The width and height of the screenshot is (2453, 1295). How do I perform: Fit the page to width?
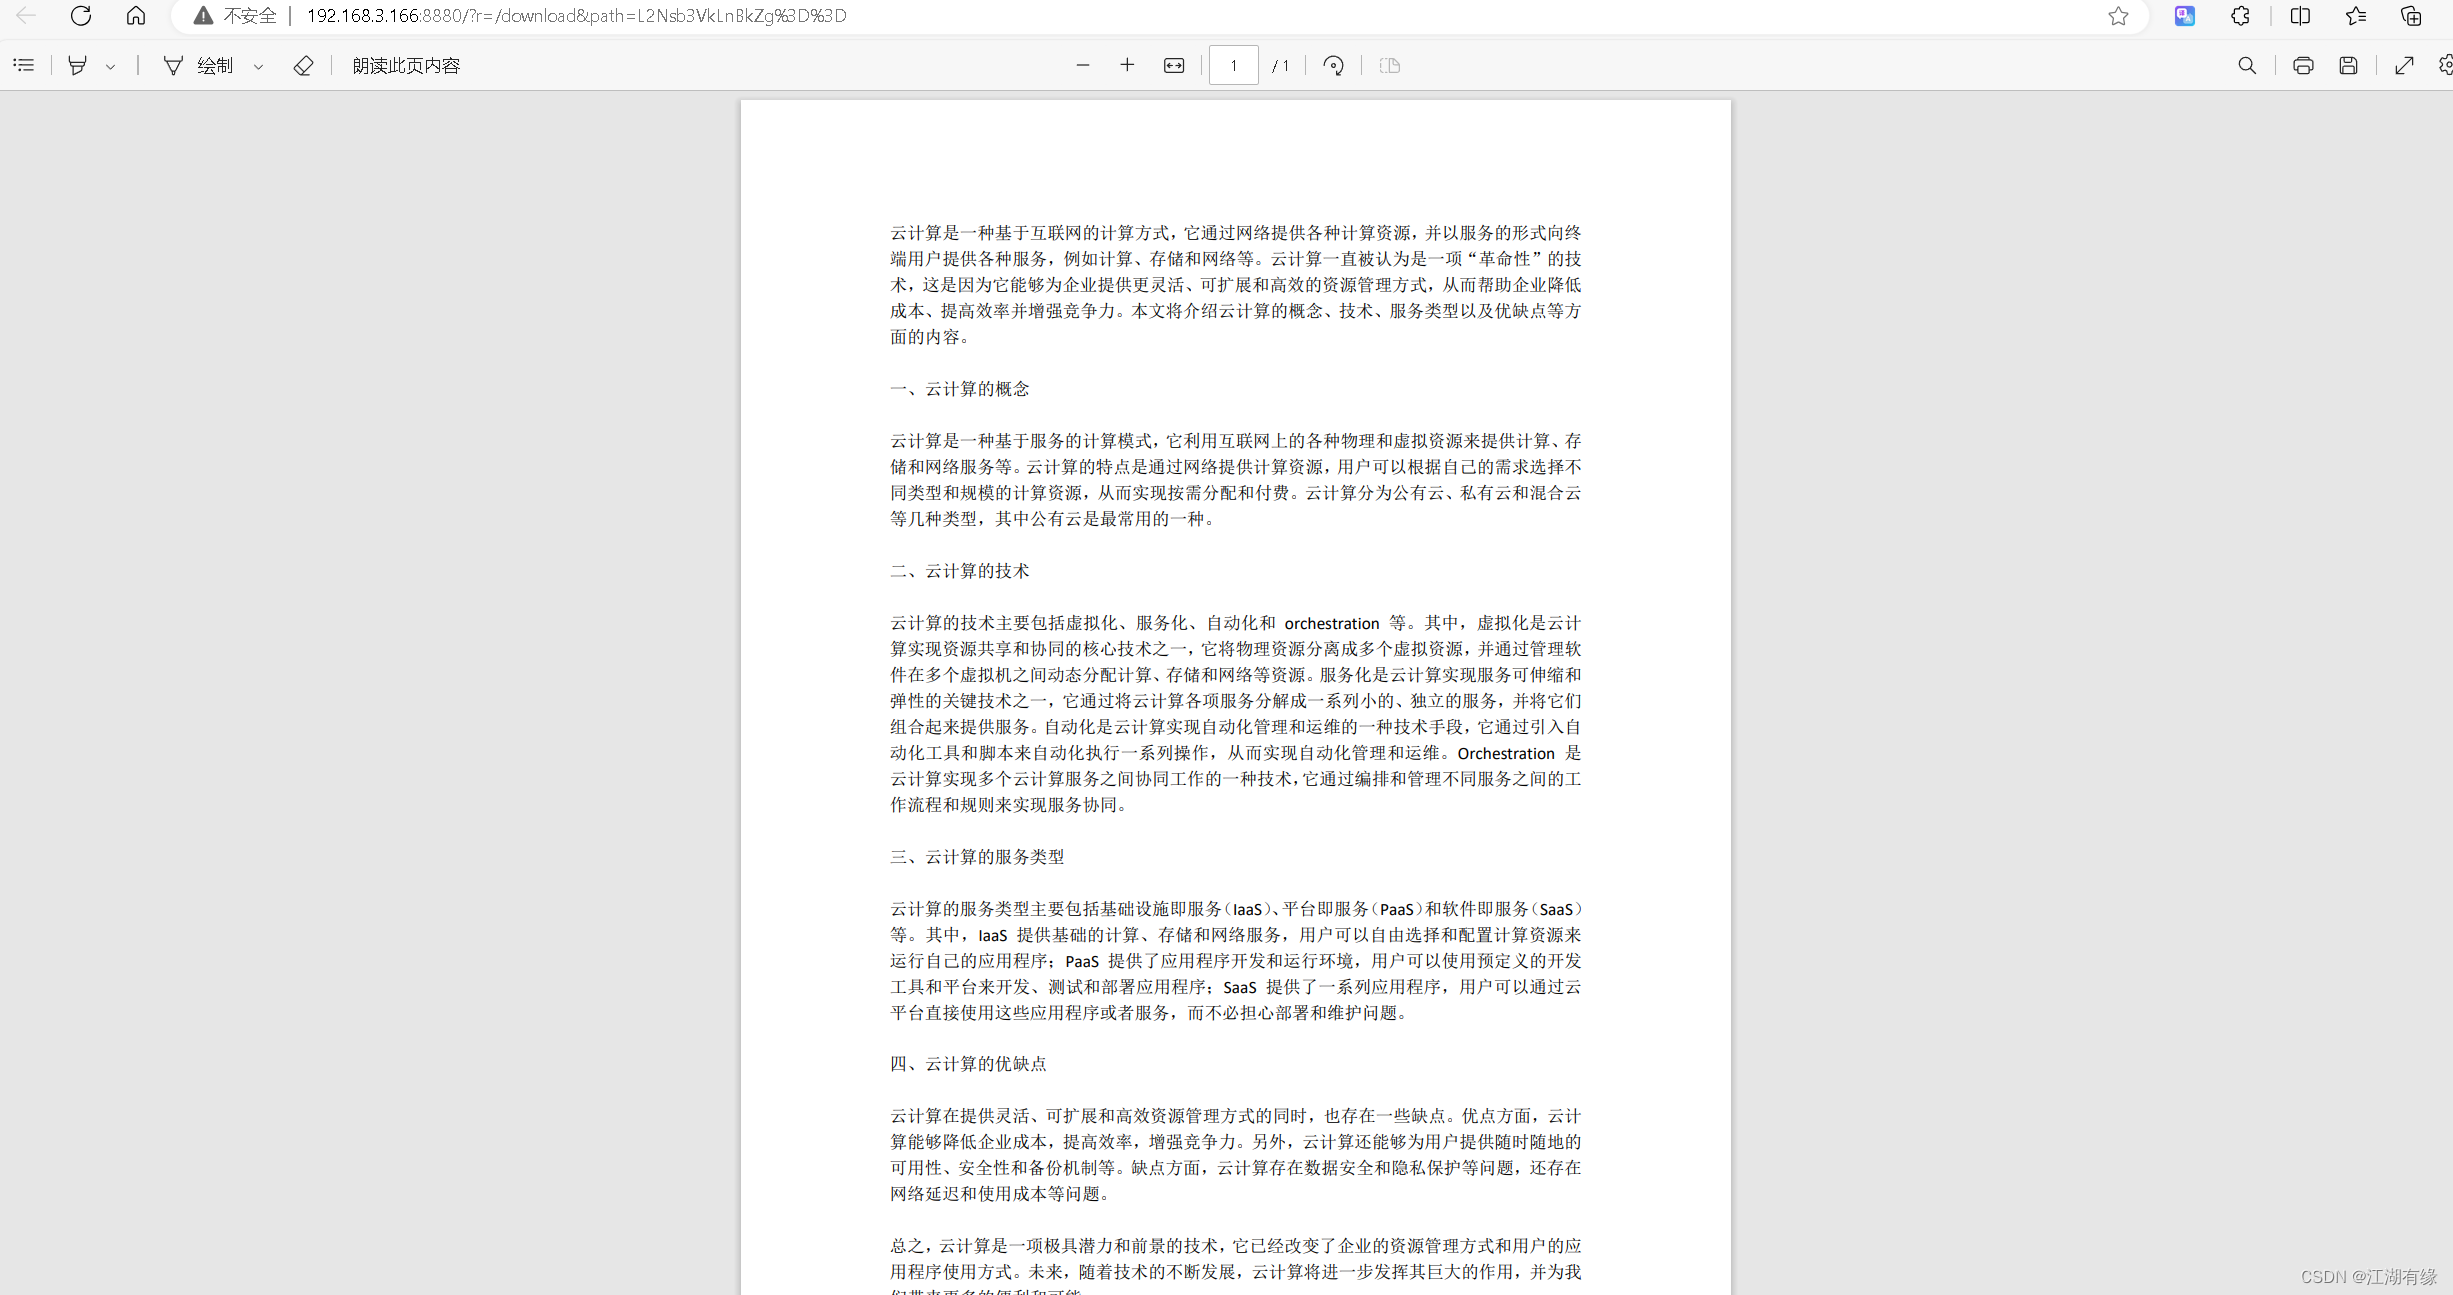1172,65
